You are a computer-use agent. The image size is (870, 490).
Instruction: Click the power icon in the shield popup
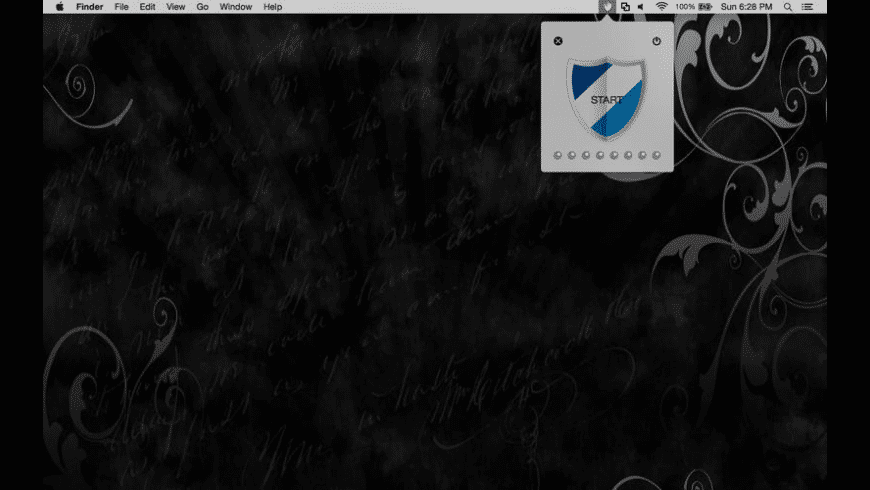coord(656,41)
